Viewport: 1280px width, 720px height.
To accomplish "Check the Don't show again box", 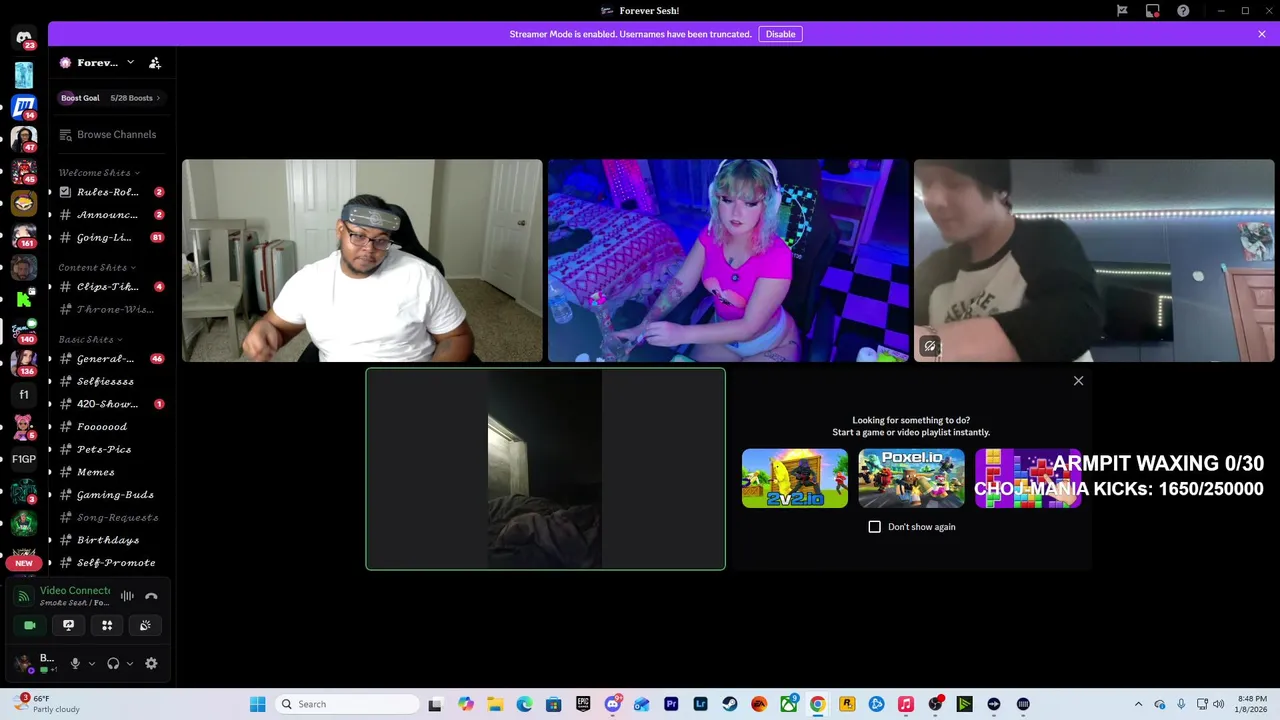I will pos(875,527).
